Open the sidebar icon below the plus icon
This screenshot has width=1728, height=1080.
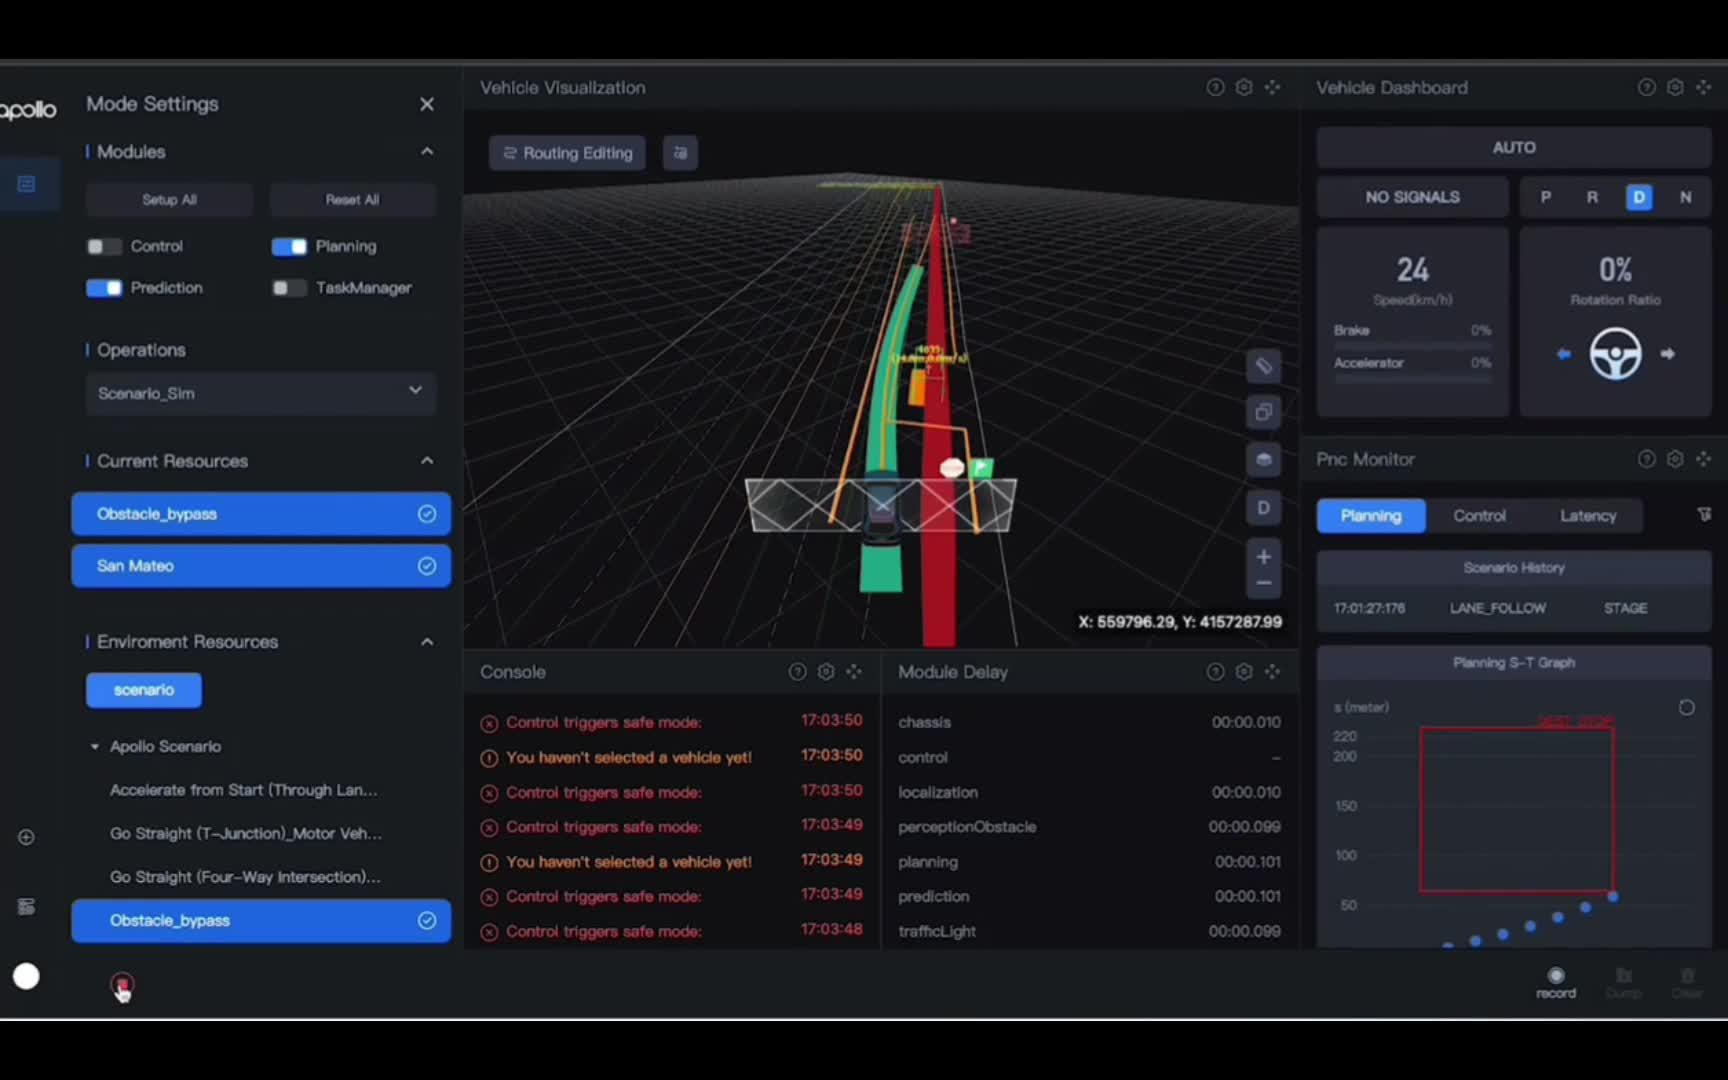point(26,906)
